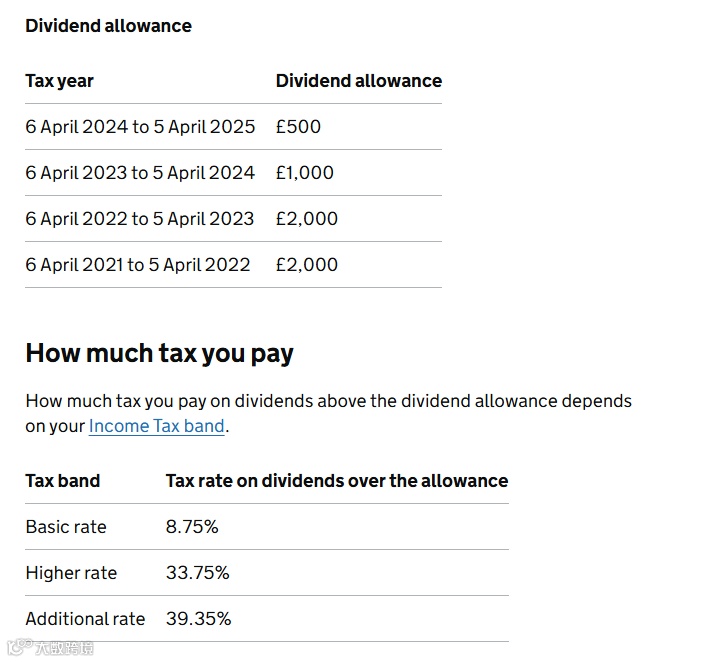Click the watermark logo icon at bottom left
The height and width of the screenshot is (662, 708).
tap(19, 647)
